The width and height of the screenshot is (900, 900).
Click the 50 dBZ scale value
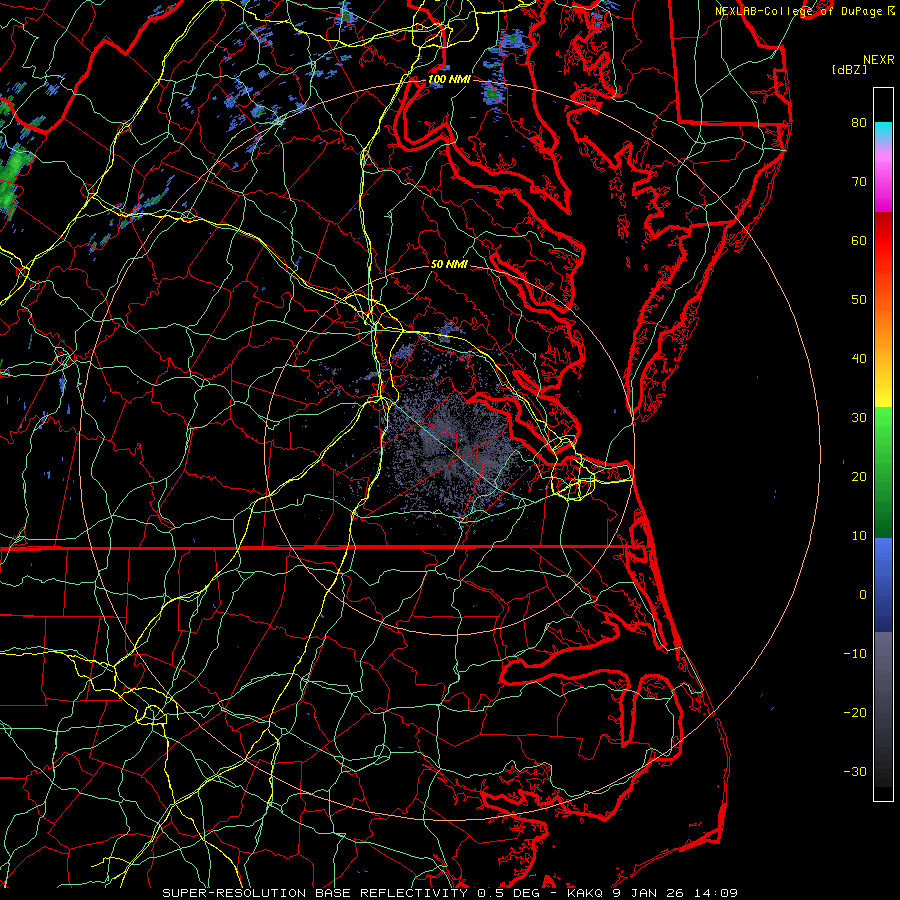[x=859, y=300]
